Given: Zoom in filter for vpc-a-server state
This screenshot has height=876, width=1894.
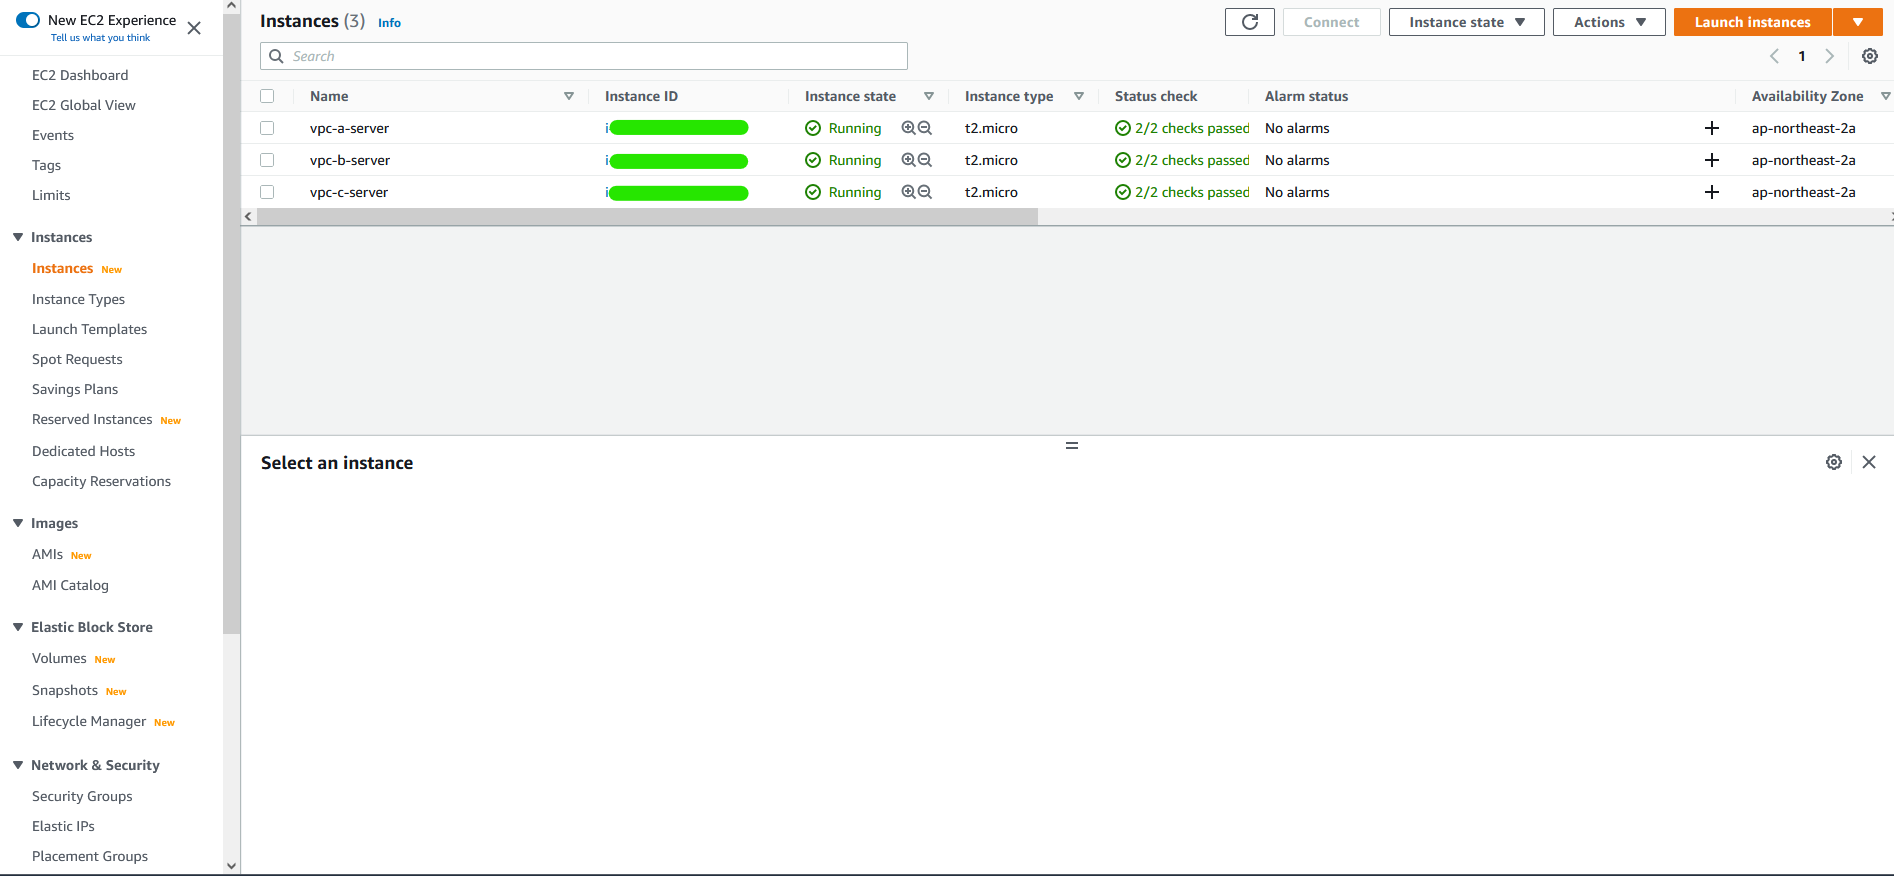Looking at the screenshot, I should (x=908, y=128).
